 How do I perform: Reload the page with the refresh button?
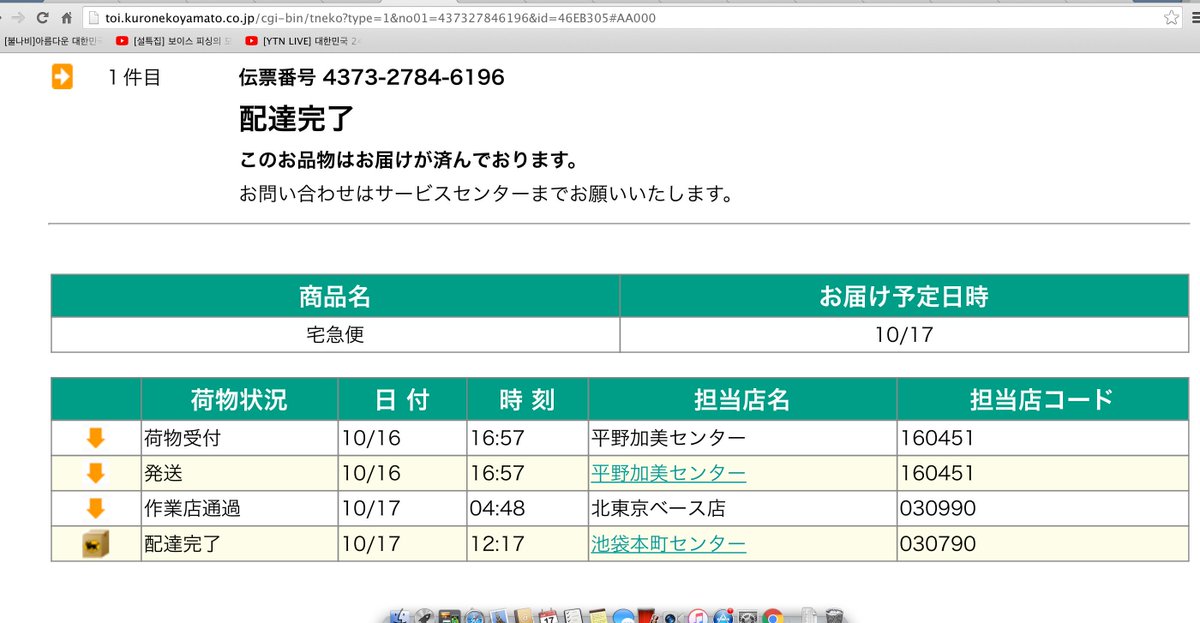pyautogui.click(x=42, y=18)
